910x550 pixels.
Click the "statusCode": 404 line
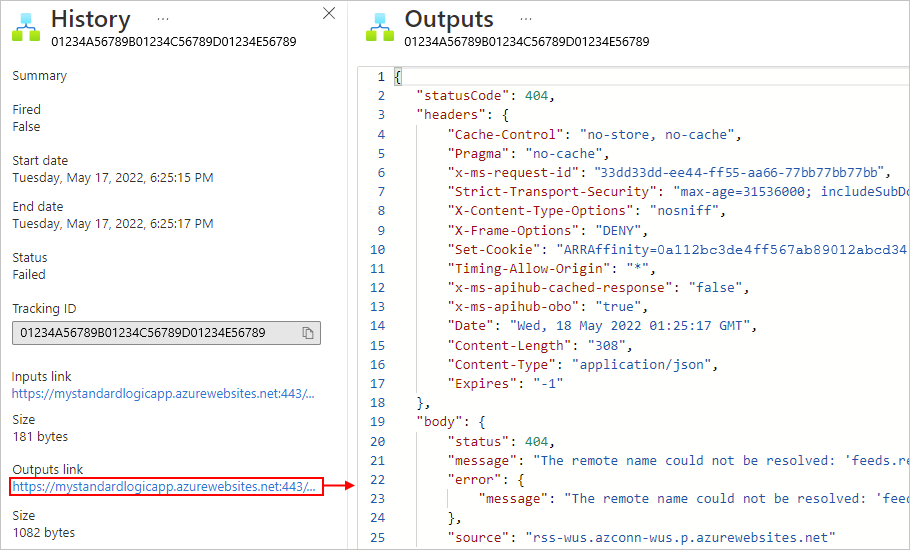tap(486, 96)
